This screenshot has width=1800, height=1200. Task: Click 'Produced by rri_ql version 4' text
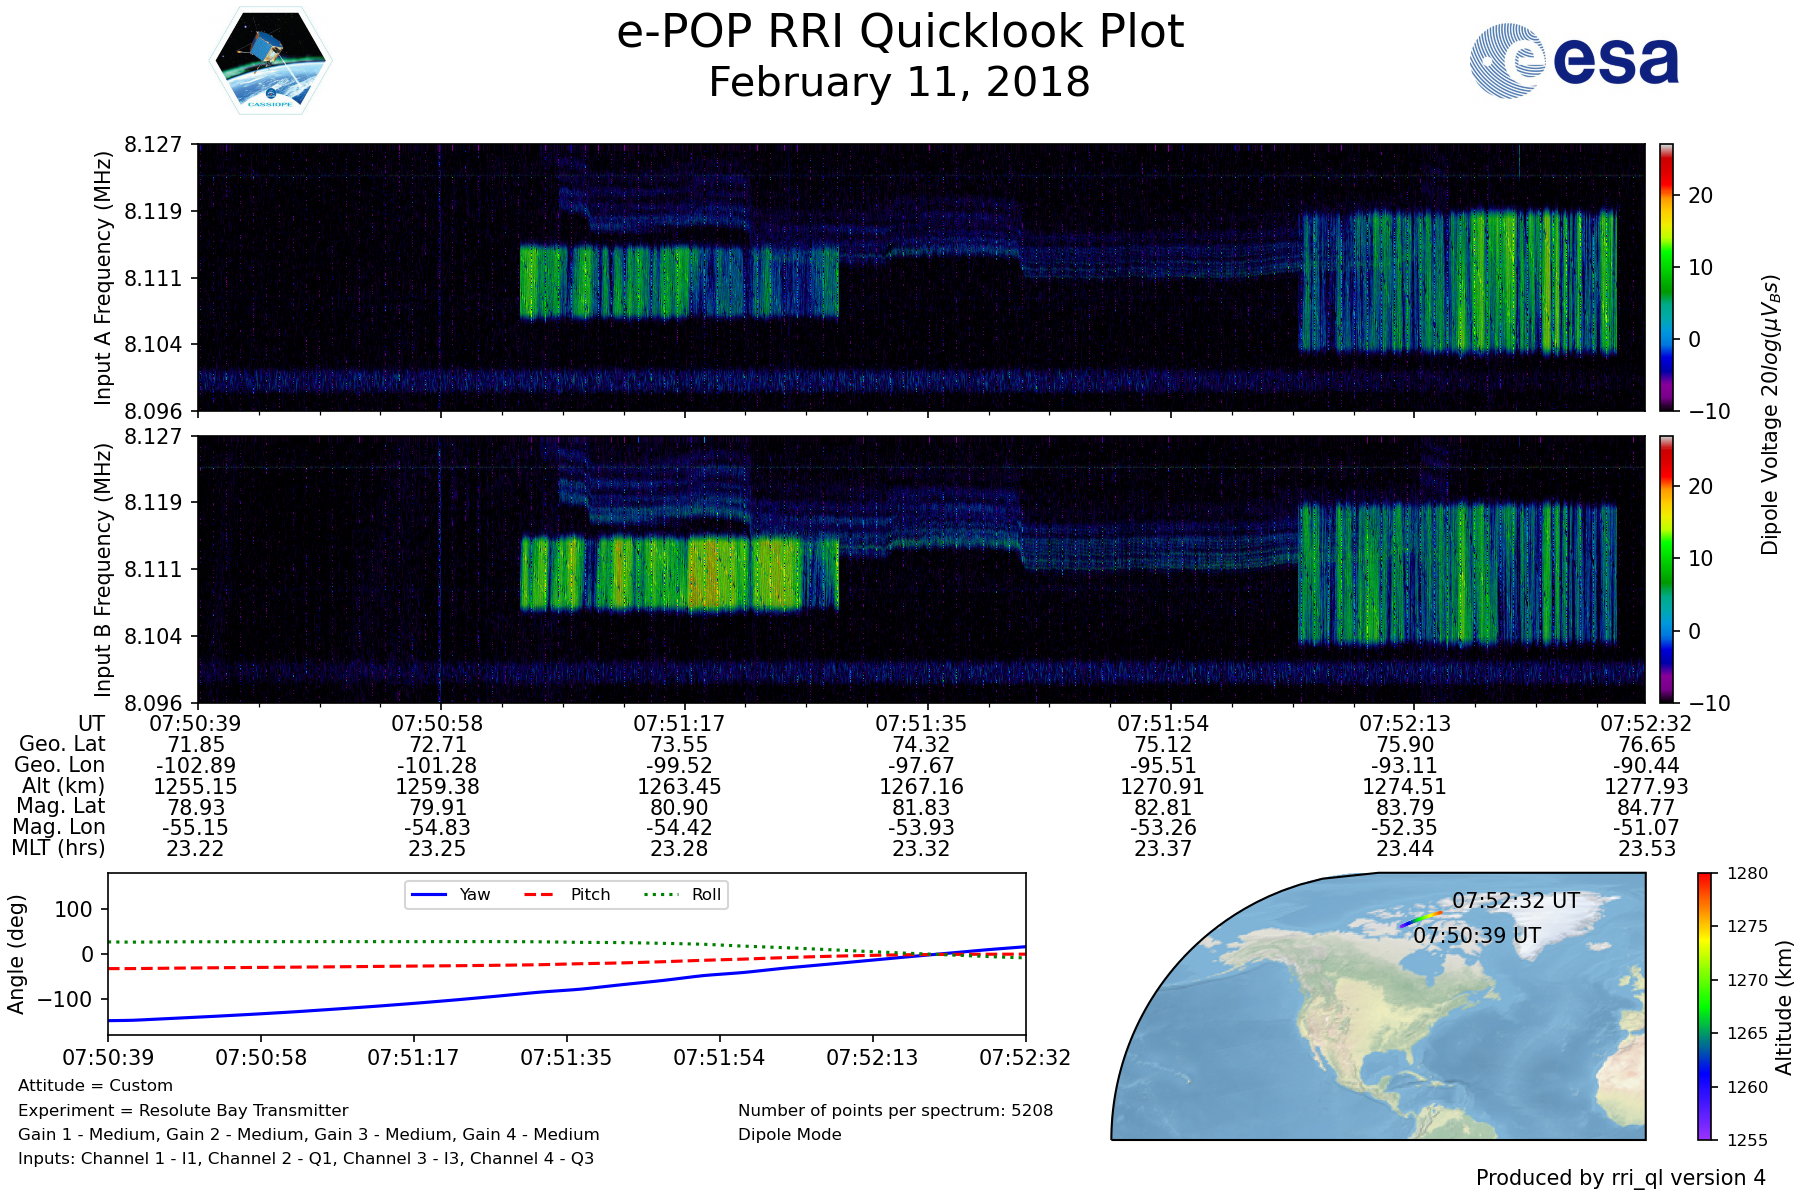click(1620, 1178)
